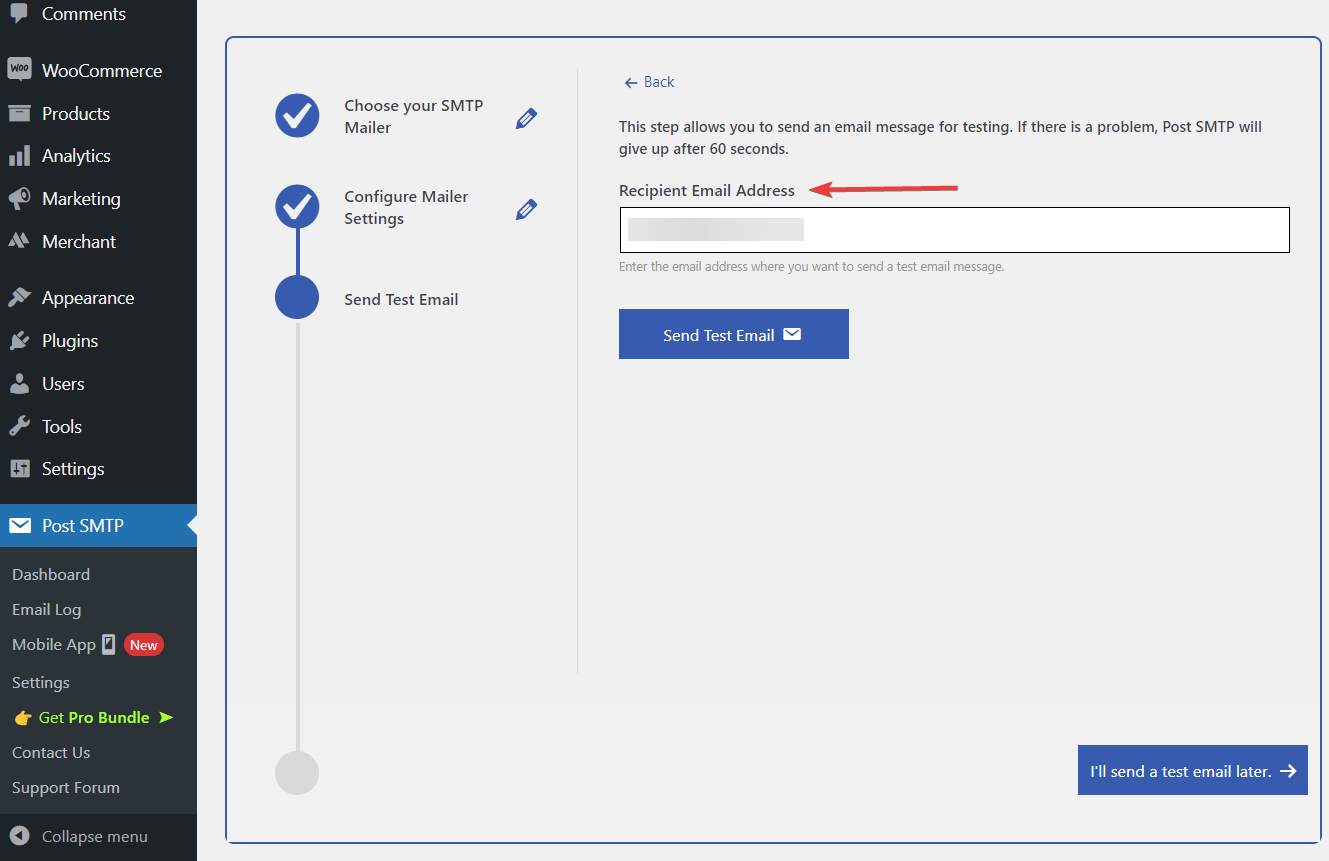This screenshot has height=861, width=1329.
Task: Click the Plugins plug icon
Action: click(19, 341)
